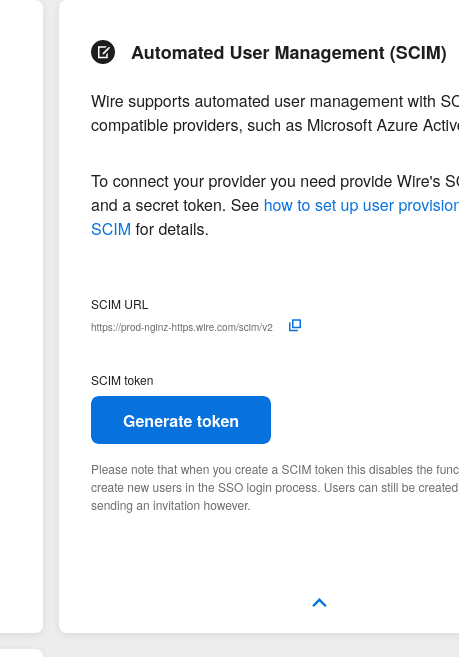Click the partially visible card at the bottom left

tap(21, 653)
